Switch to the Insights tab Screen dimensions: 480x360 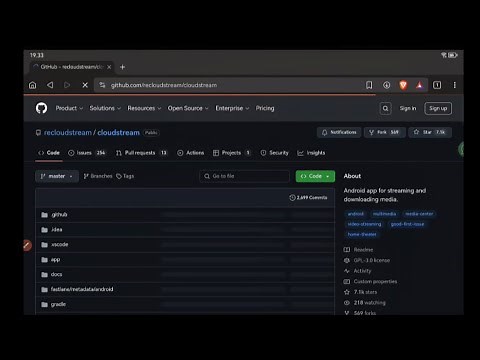point(311,153)
